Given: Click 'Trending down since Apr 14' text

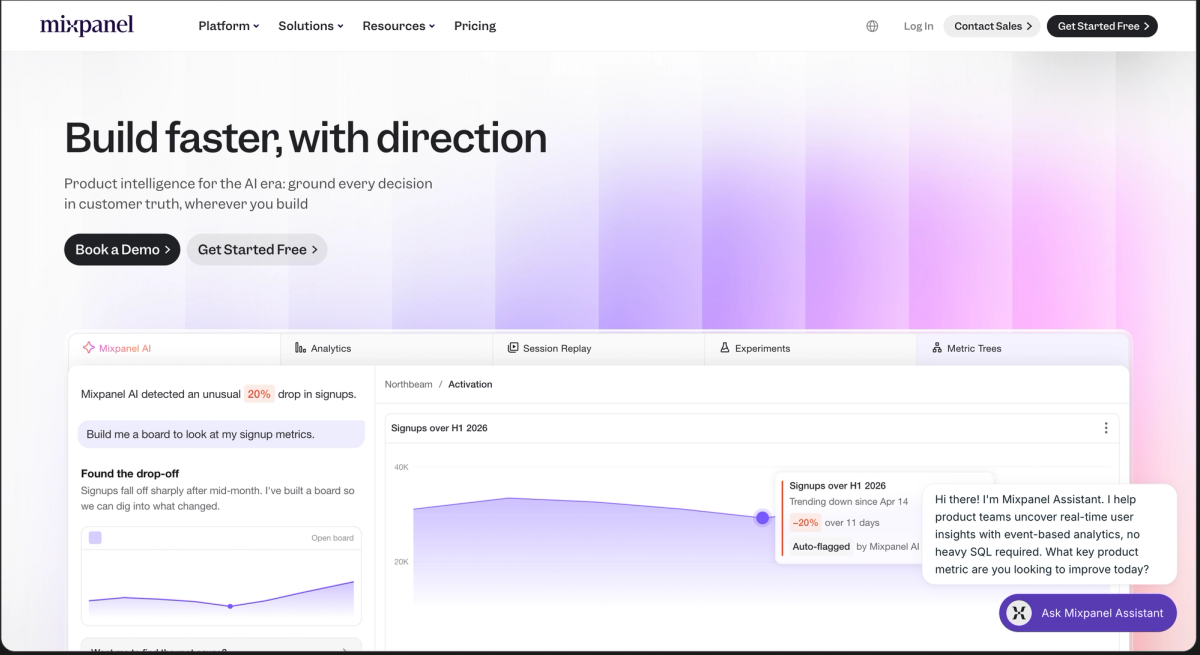Looking at the screenshot, I should 849,502.
